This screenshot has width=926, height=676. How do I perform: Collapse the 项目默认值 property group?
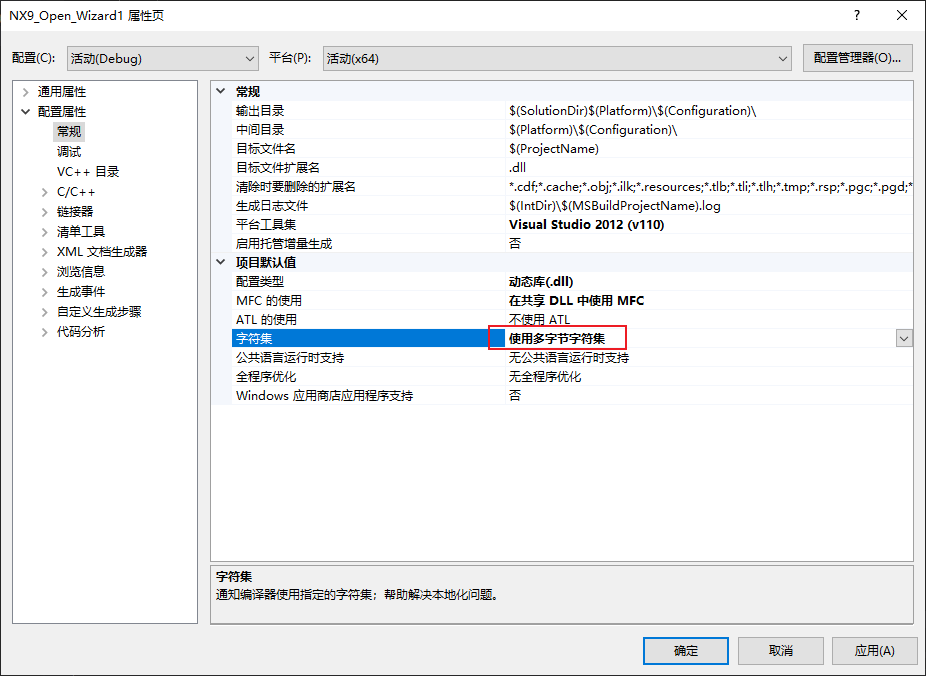(221, 262)
